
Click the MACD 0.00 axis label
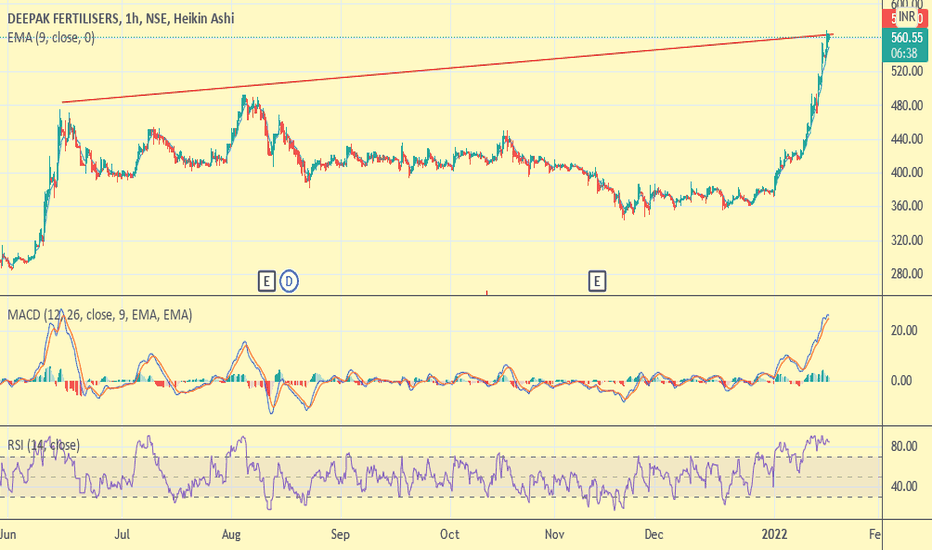coord(901,381)
